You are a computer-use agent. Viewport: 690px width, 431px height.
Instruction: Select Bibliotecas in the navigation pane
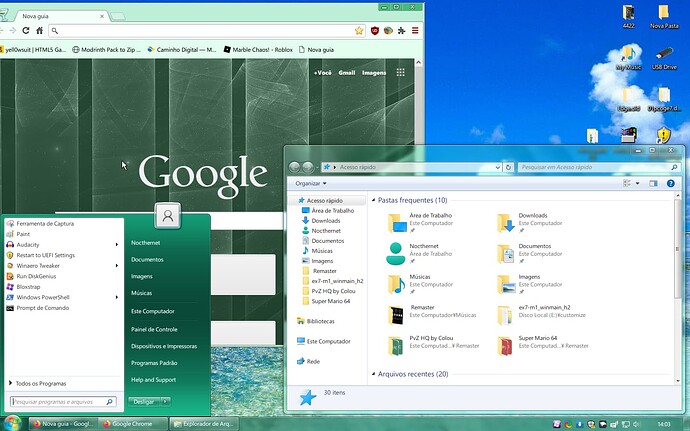tap(316, 321)
